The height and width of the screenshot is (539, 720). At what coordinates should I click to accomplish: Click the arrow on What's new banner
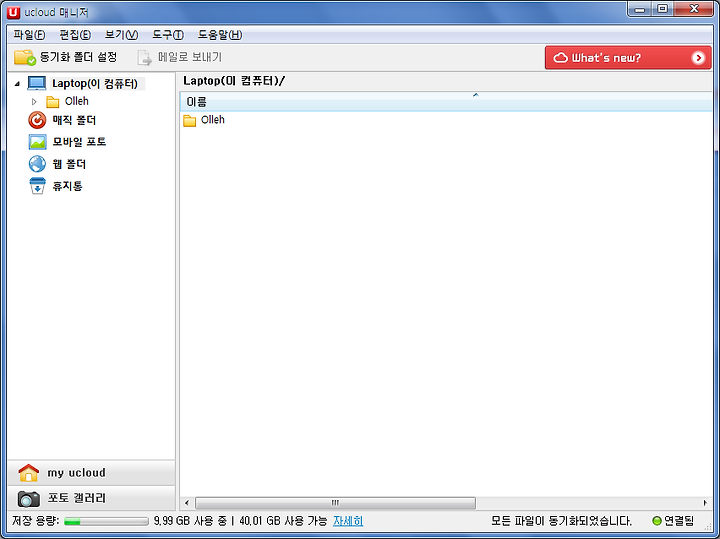pos(698,58)
